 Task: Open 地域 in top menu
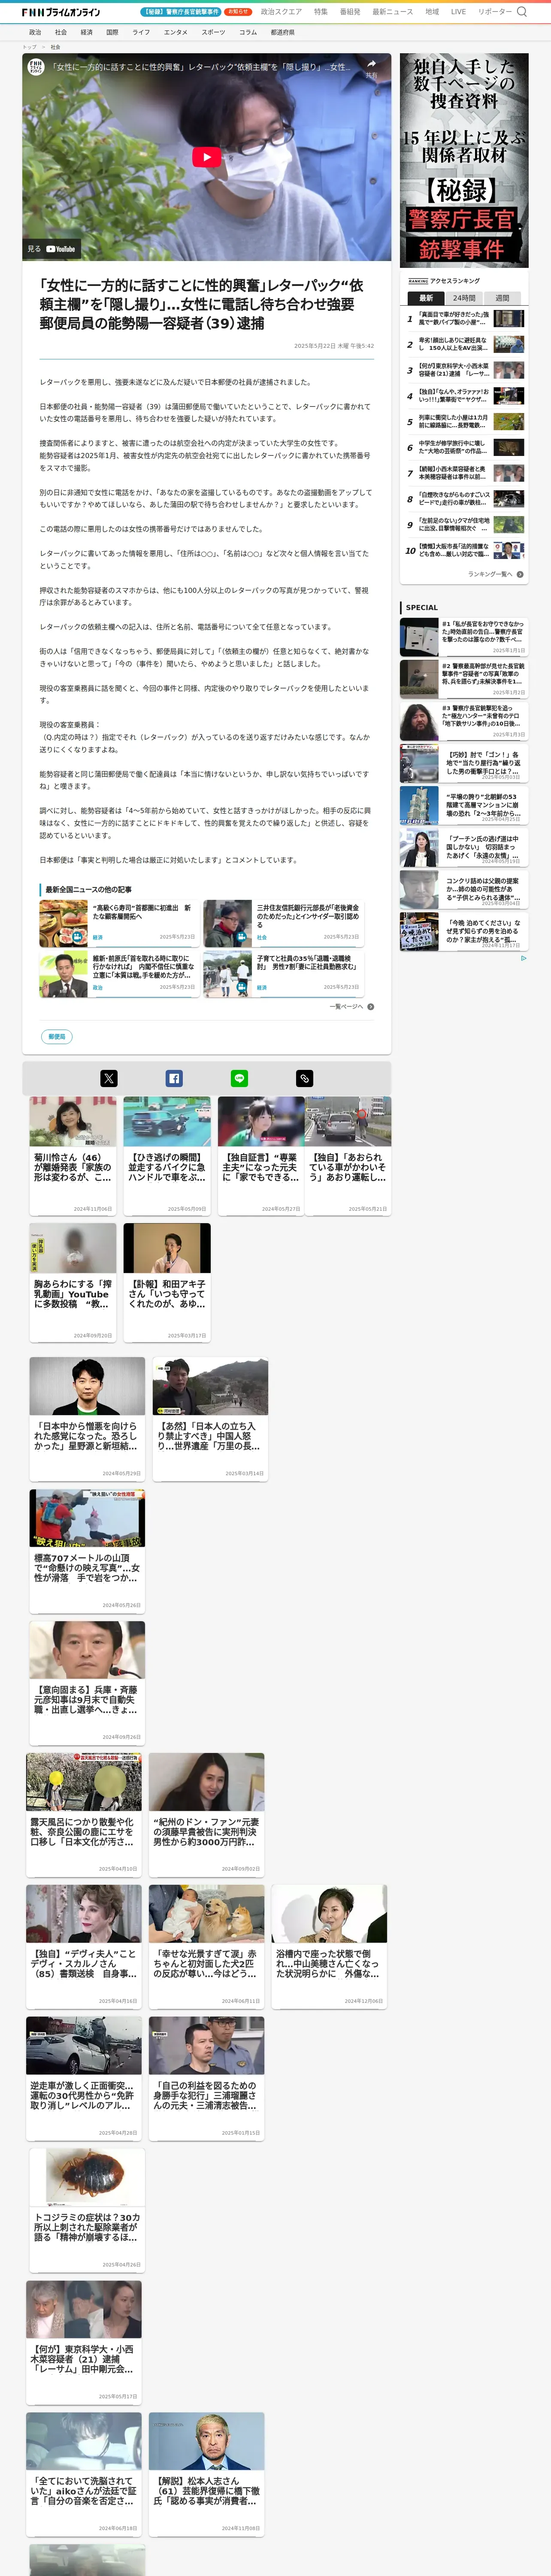click(x=432, y=12)
